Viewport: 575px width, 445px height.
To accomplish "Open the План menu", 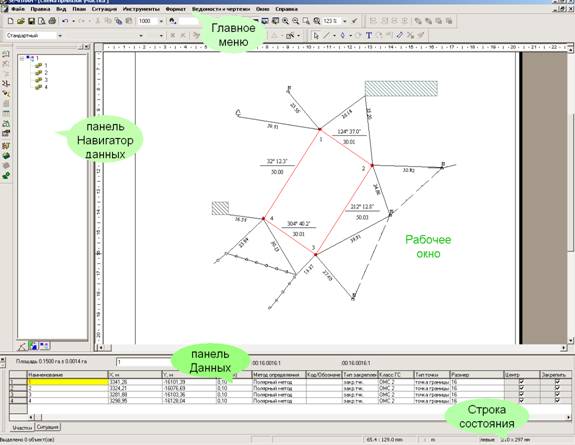I will pyautogui.click(x=79, y=9).
